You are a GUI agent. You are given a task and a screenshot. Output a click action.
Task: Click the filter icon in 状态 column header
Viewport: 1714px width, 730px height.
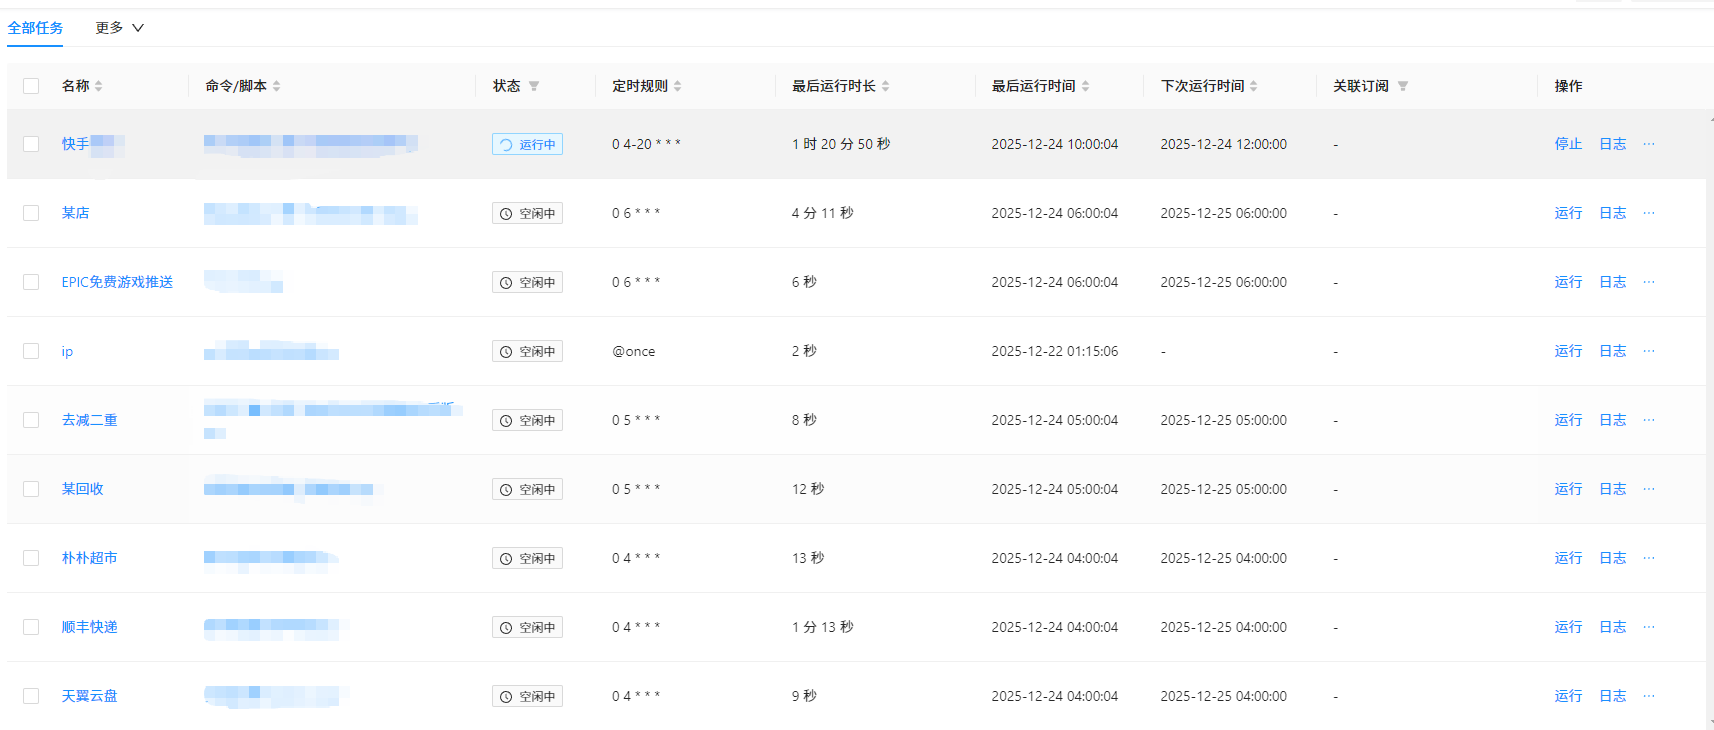[x=534, y=87]
